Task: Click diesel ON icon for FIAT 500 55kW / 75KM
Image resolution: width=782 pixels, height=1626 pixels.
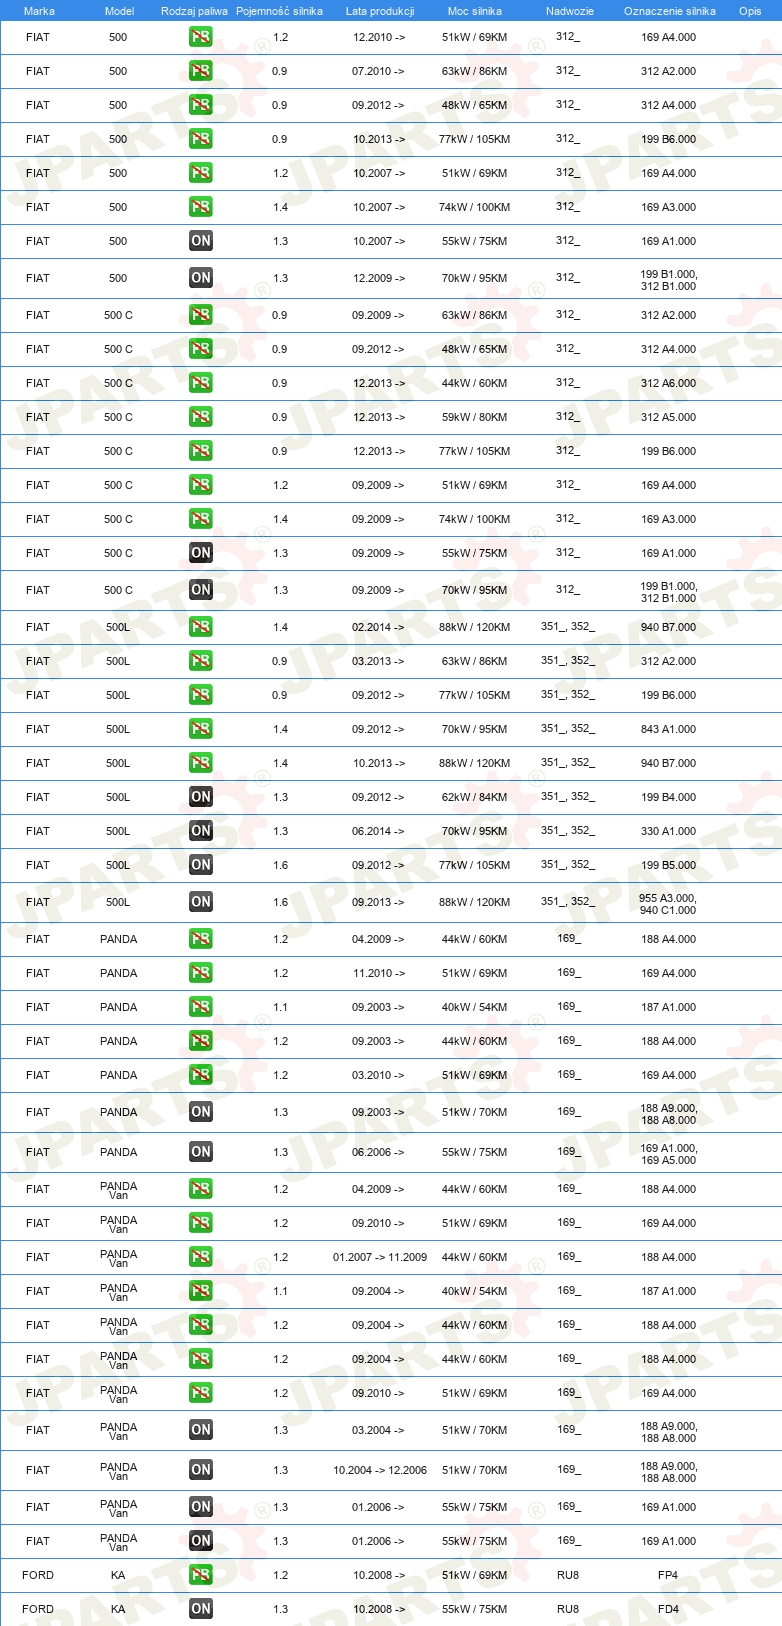Action: pos(201,241)
